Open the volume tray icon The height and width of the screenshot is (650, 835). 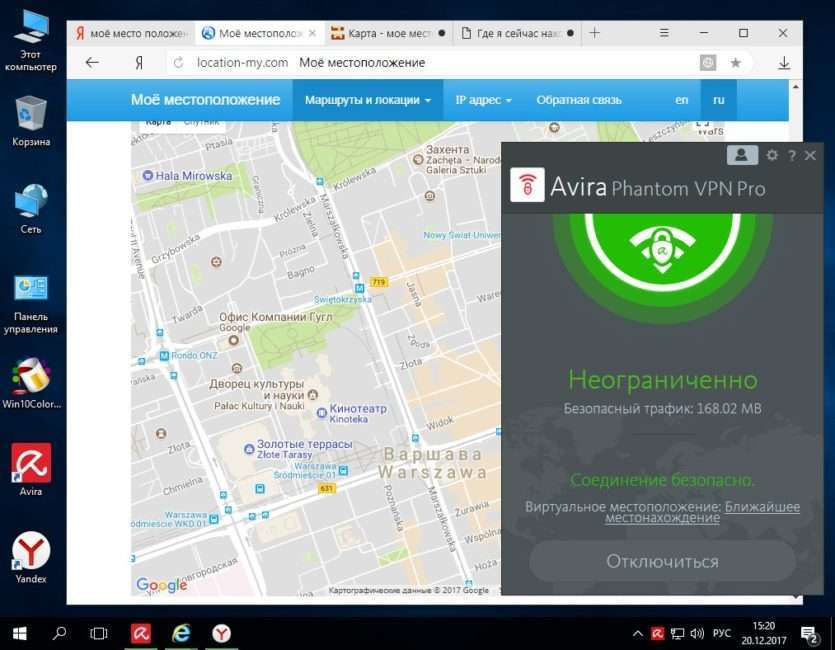[x=697, y=633]
